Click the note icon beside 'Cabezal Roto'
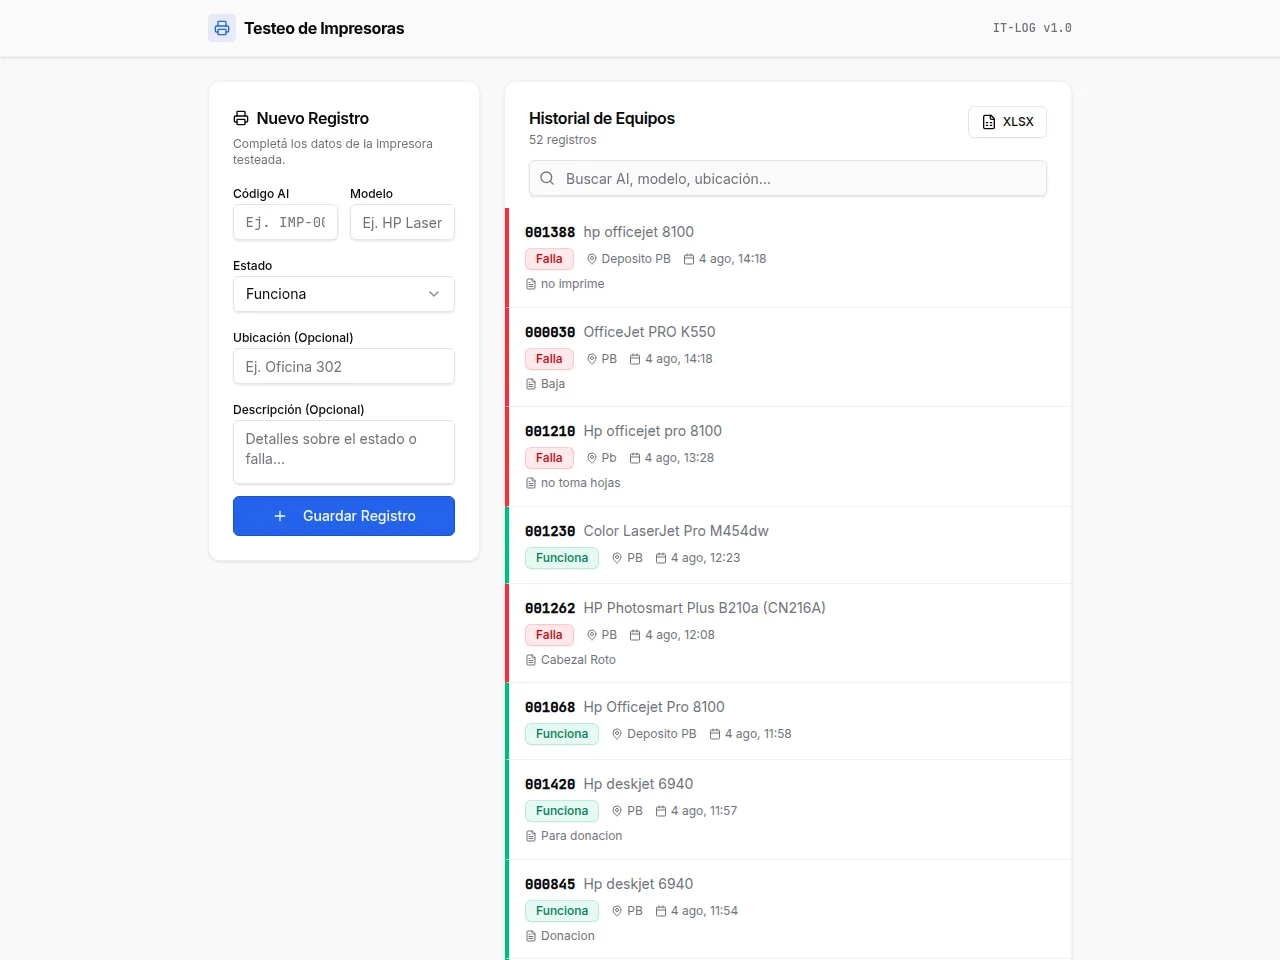 pos(531,660)
